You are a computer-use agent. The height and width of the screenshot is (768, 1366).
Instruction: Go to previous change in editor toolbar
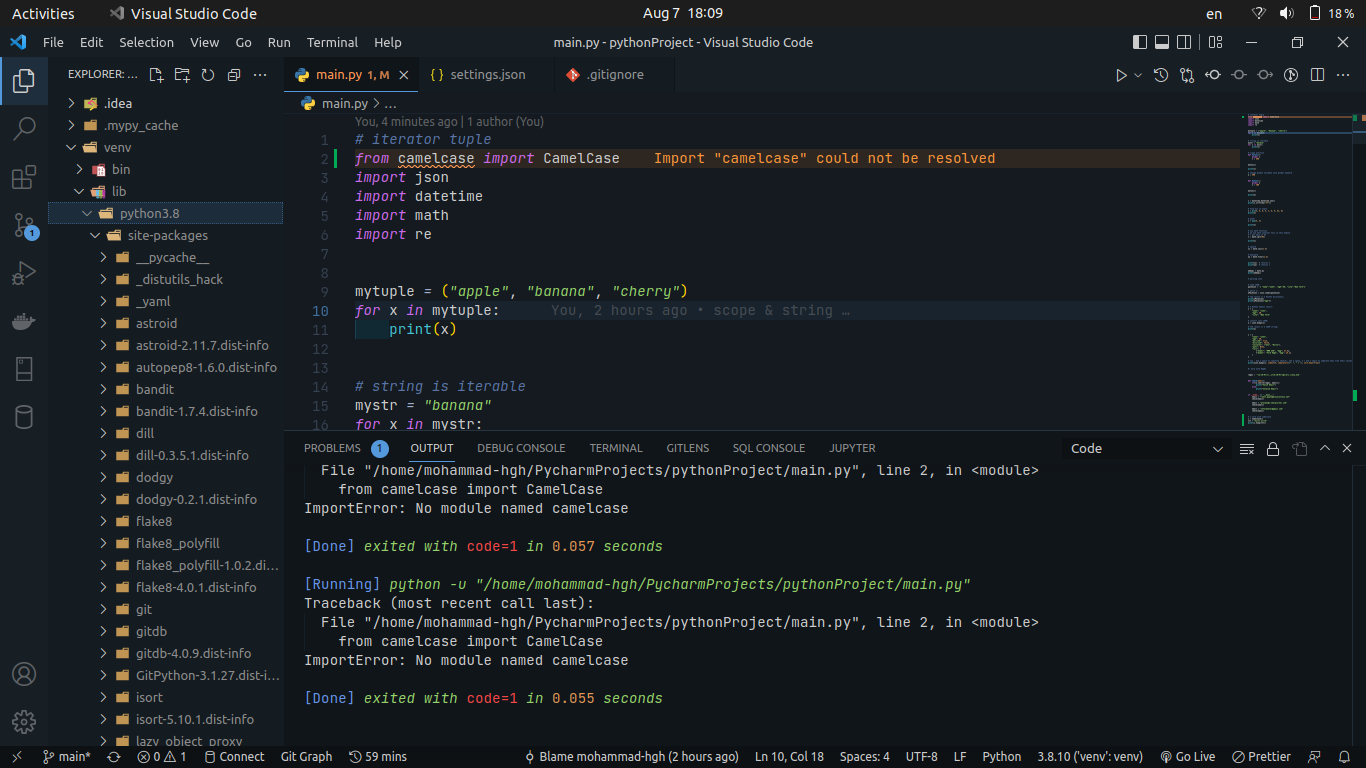click(1213, 75)
